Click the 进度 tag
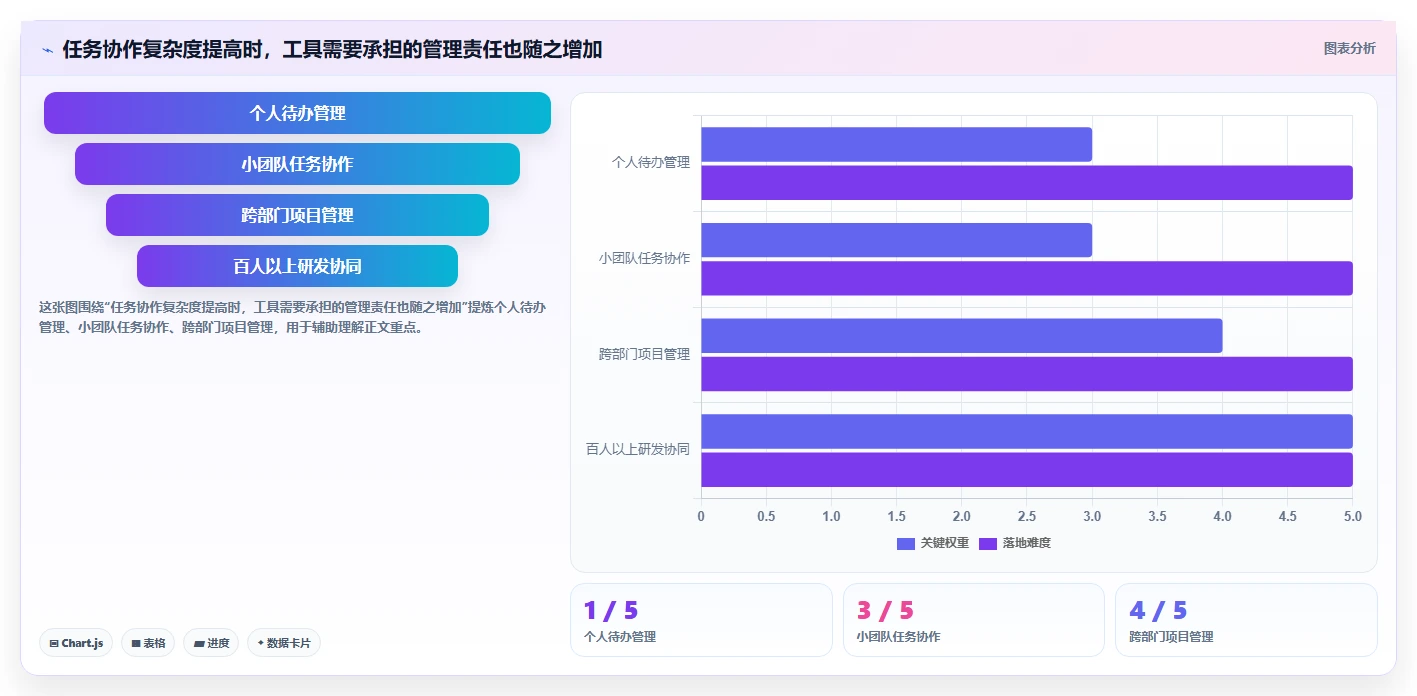 [211, 643]
